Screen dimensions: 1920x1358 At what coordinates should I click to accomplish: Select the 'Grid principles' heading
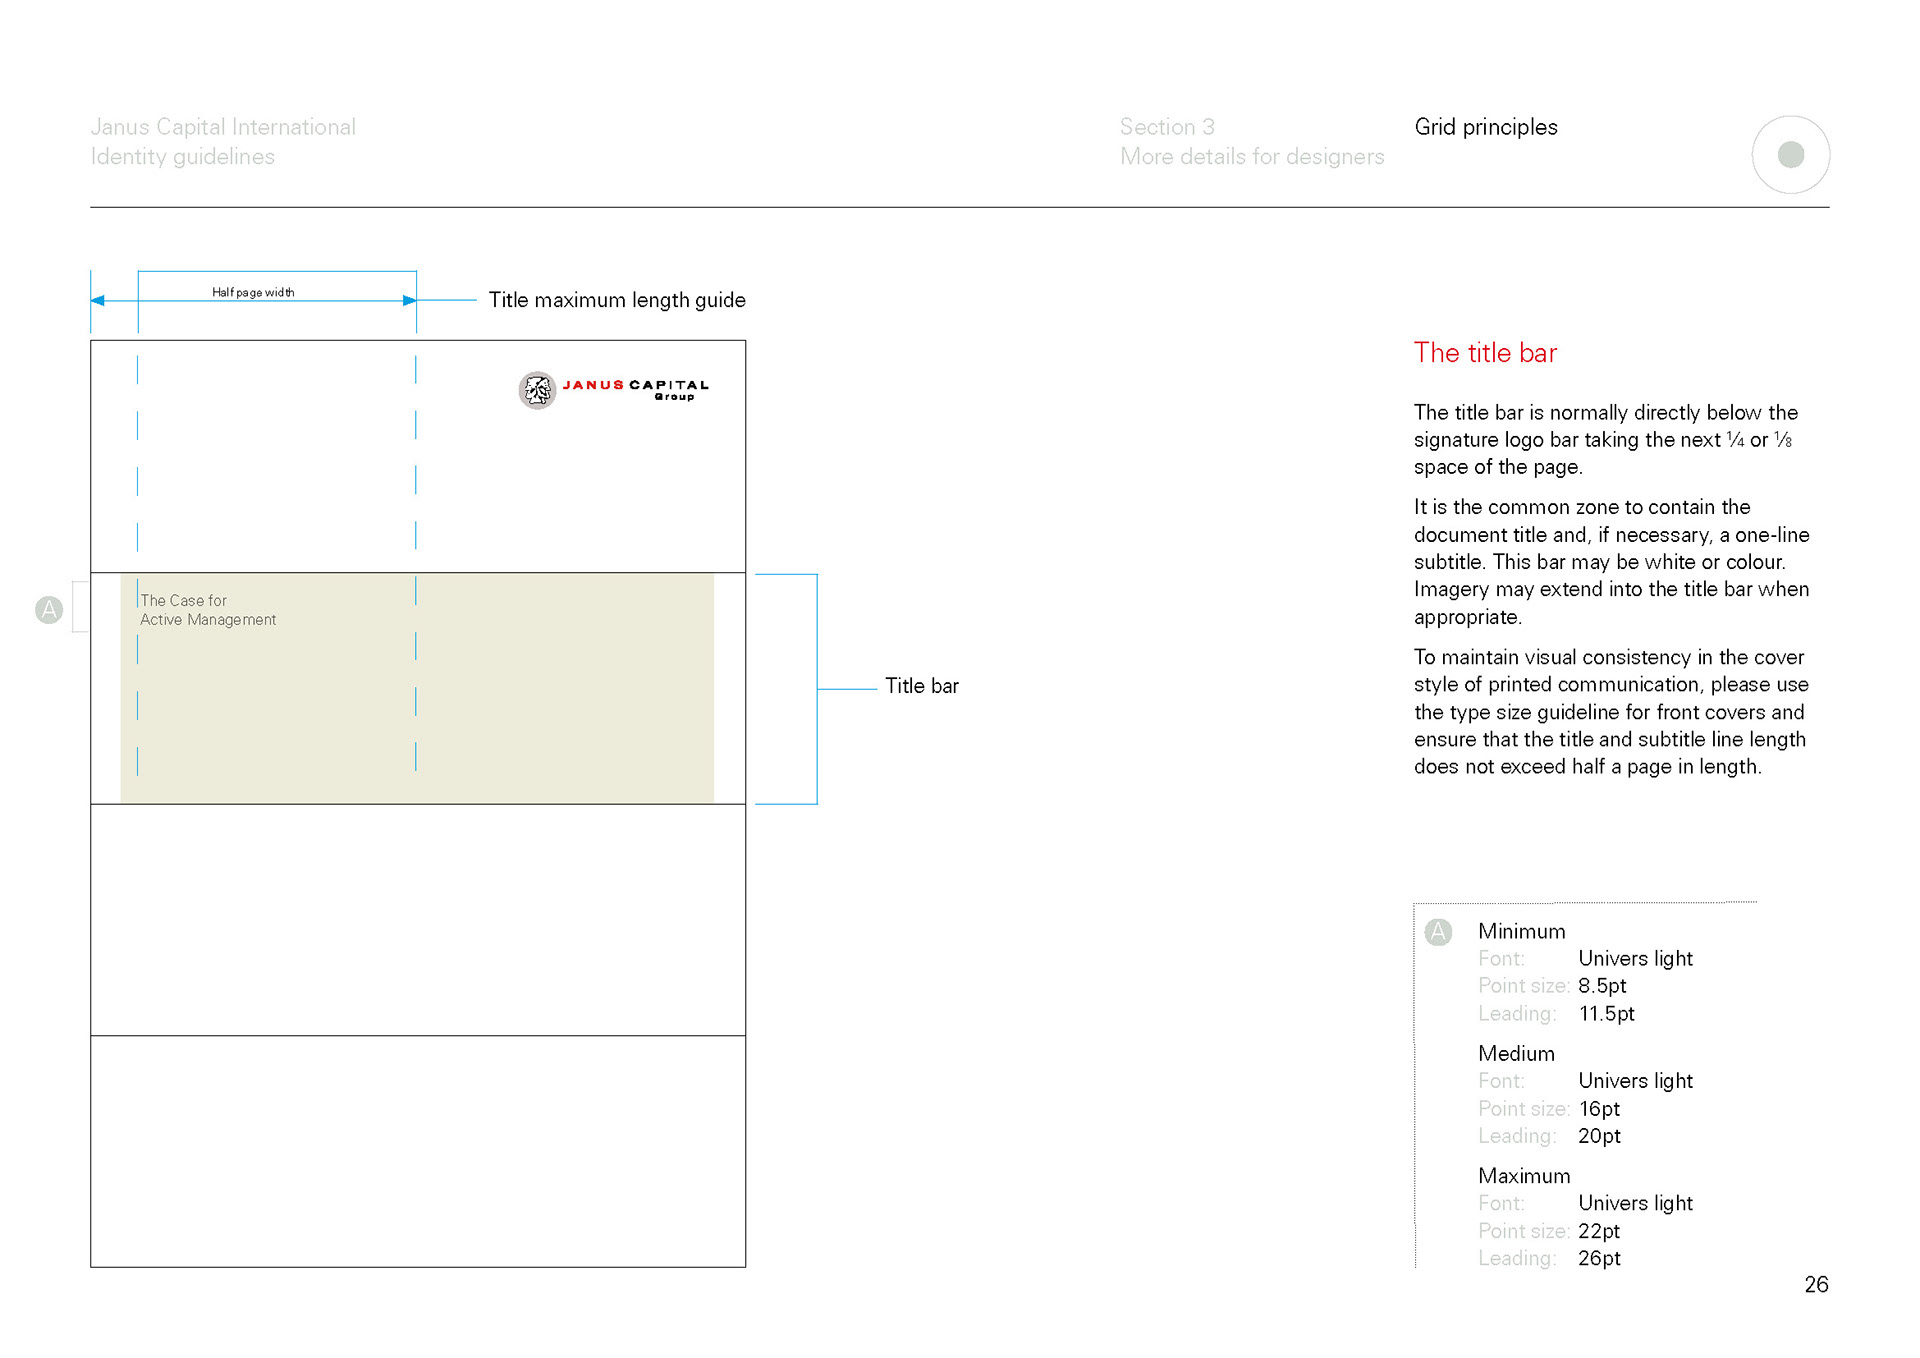(x=1485, y=127)
